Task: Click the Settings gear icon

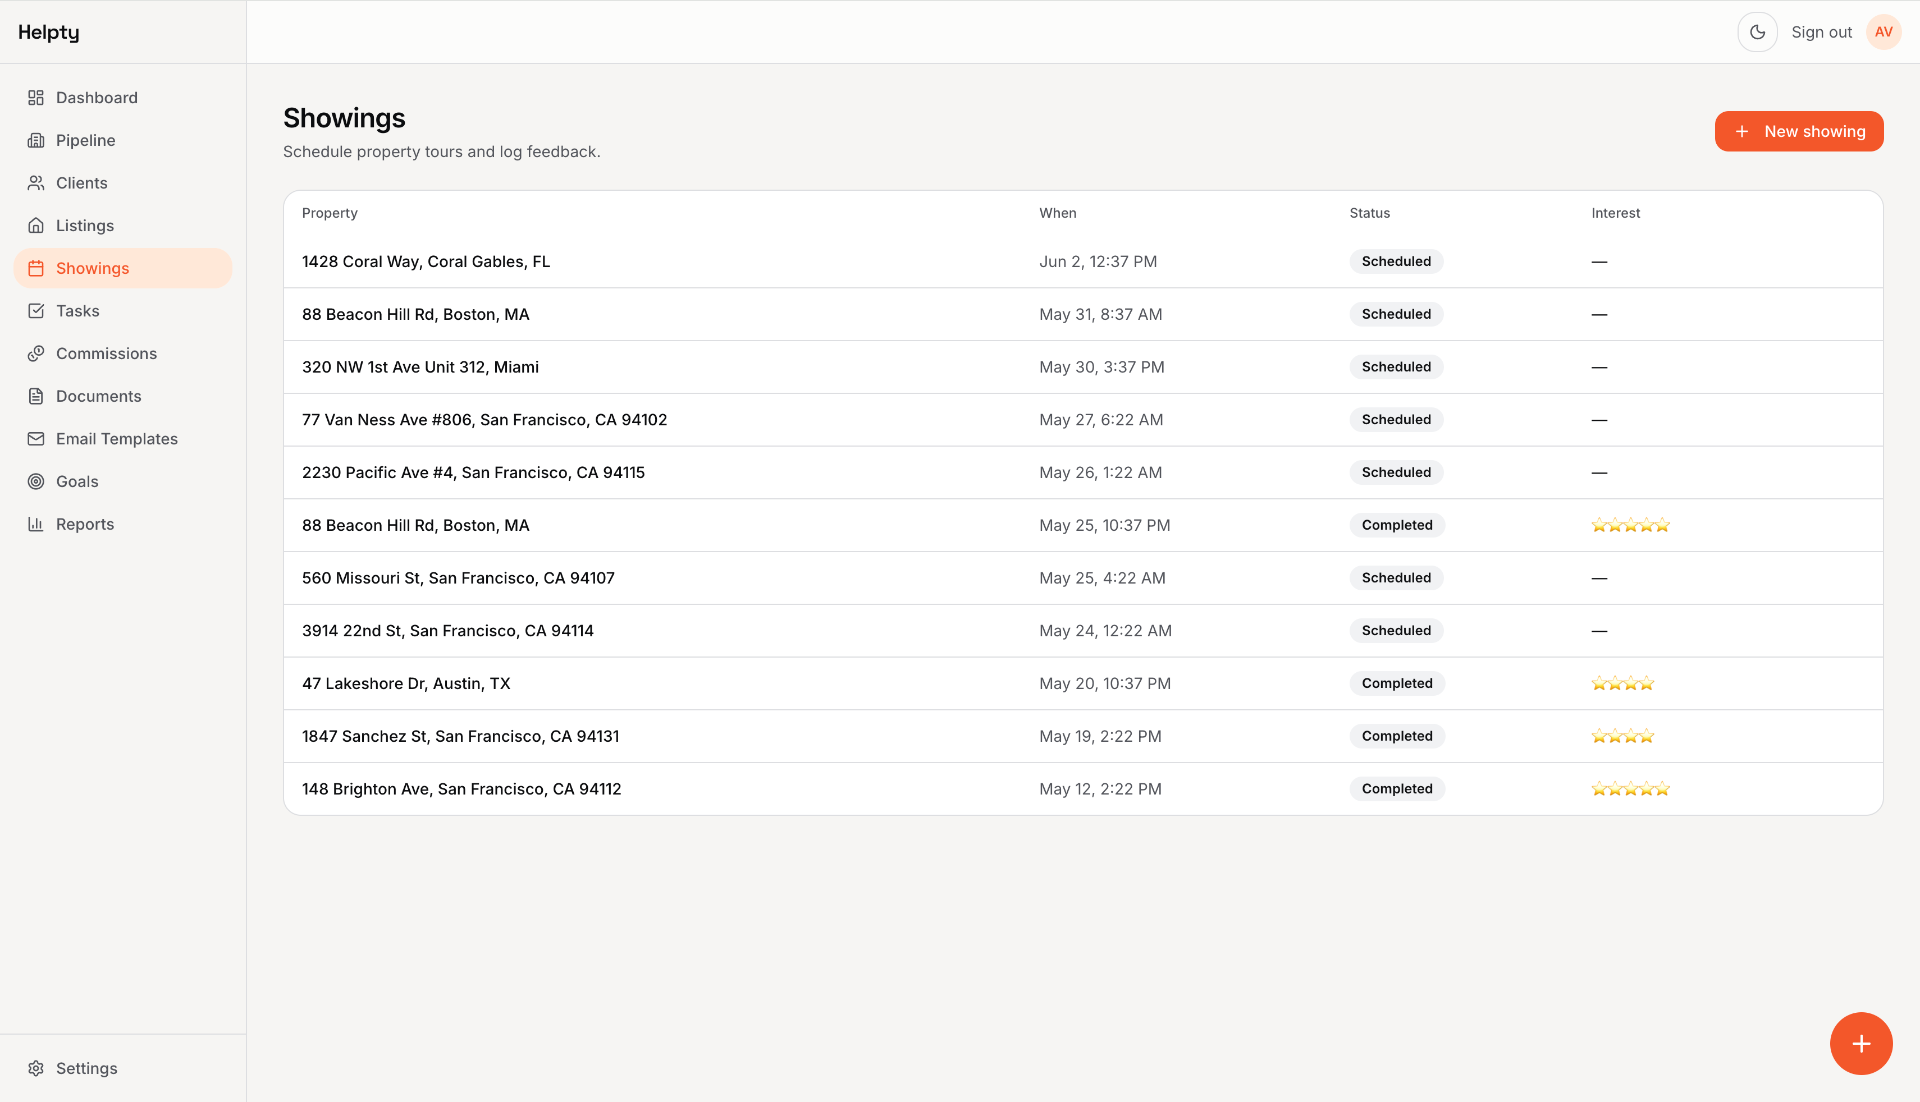Action: (x=36, y=1069)
